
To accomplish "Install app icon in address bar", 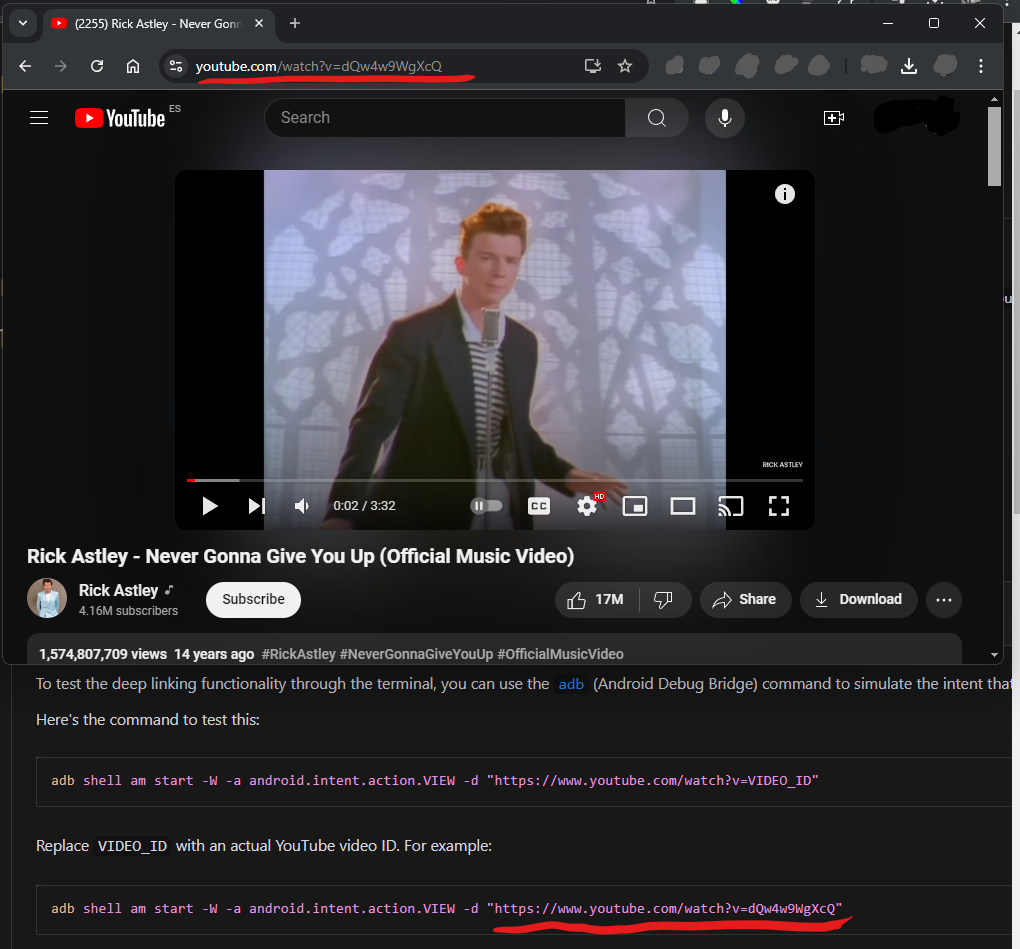I will pos(593,66).
